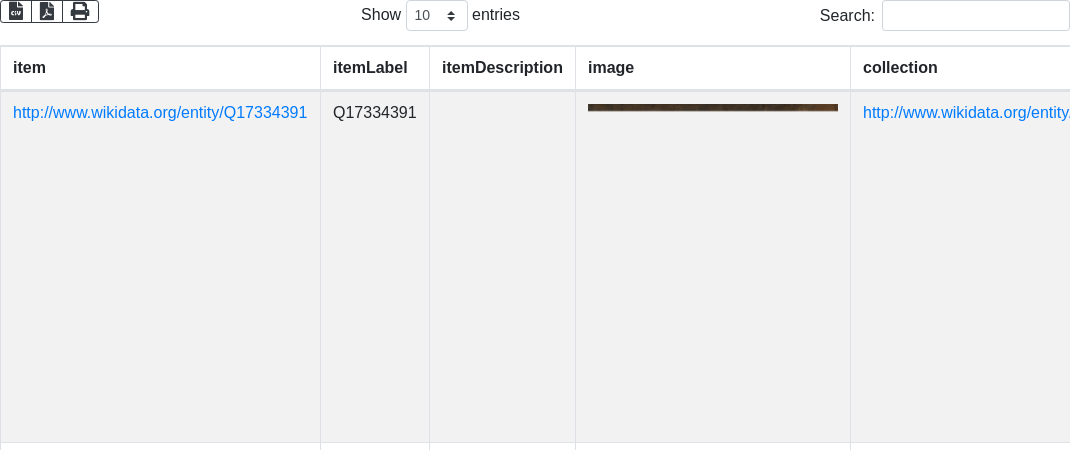
Task: Sort by the item column header
Action: point(160,68)
